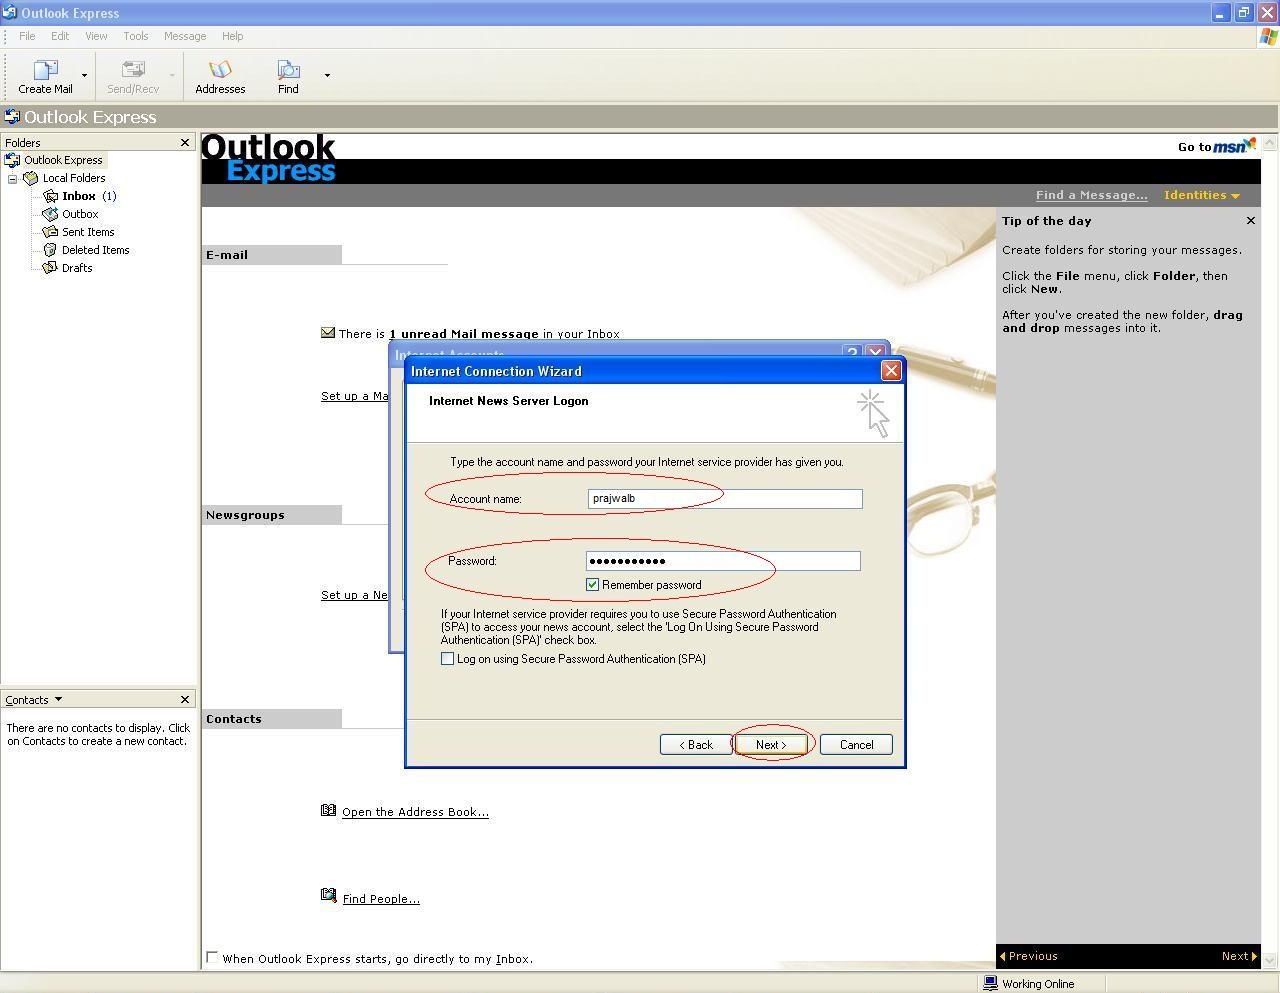Open the Message menu
Viewport: 1280px width, 993px height.
tap(185, 36)
